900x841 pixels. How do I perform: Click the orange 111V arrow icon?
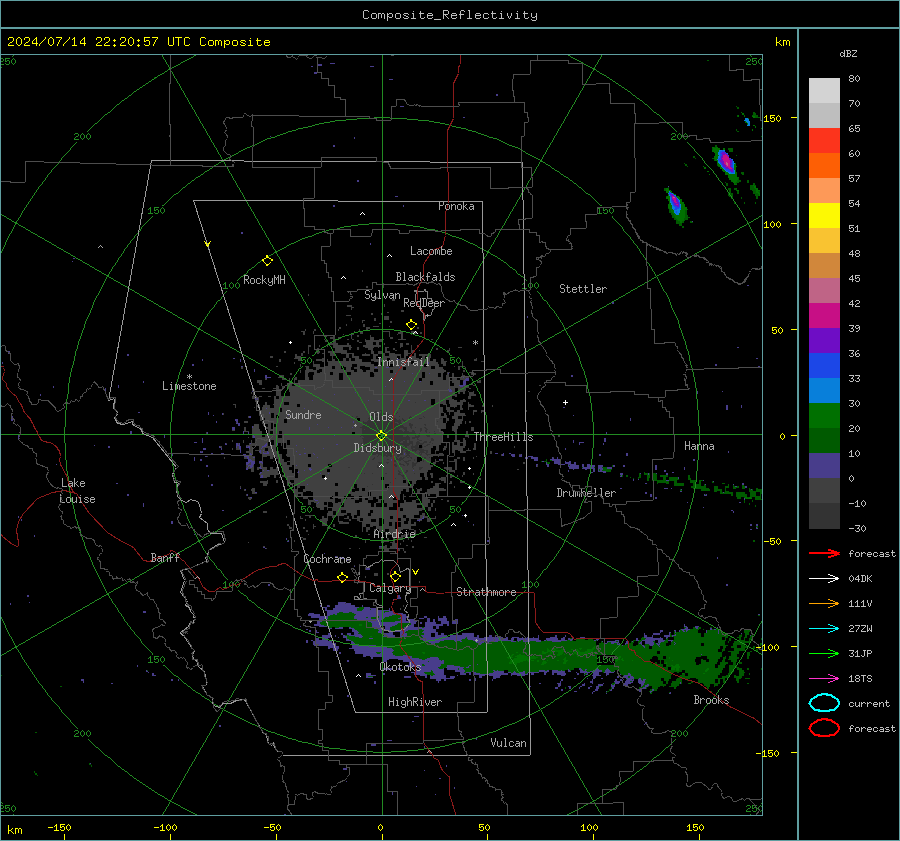(x=824, y=603)
